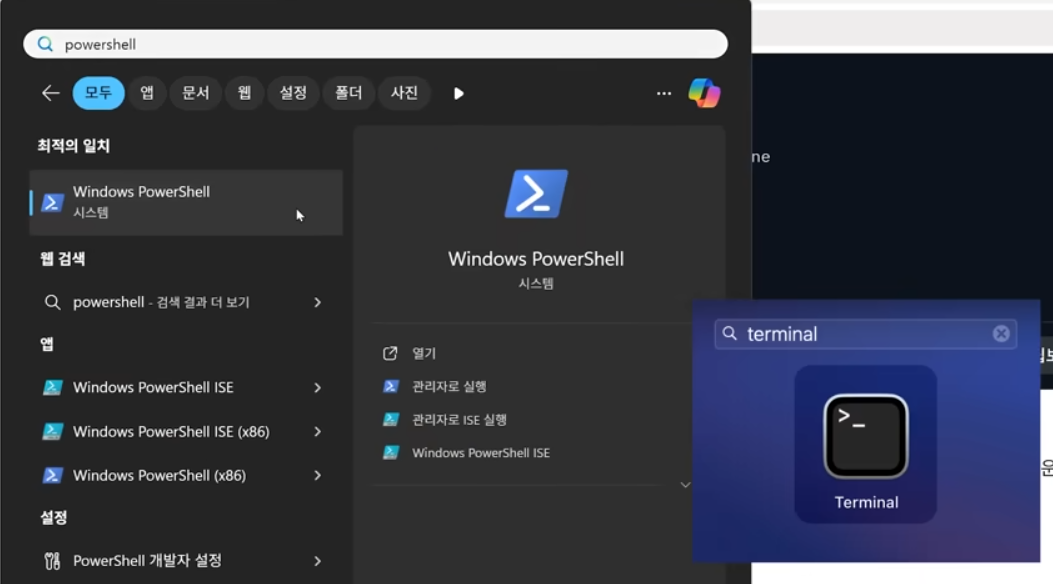This screenshot has width=1053, height=584.
Task: Clear the terminal search text
Action: (x=1001, y=334)
